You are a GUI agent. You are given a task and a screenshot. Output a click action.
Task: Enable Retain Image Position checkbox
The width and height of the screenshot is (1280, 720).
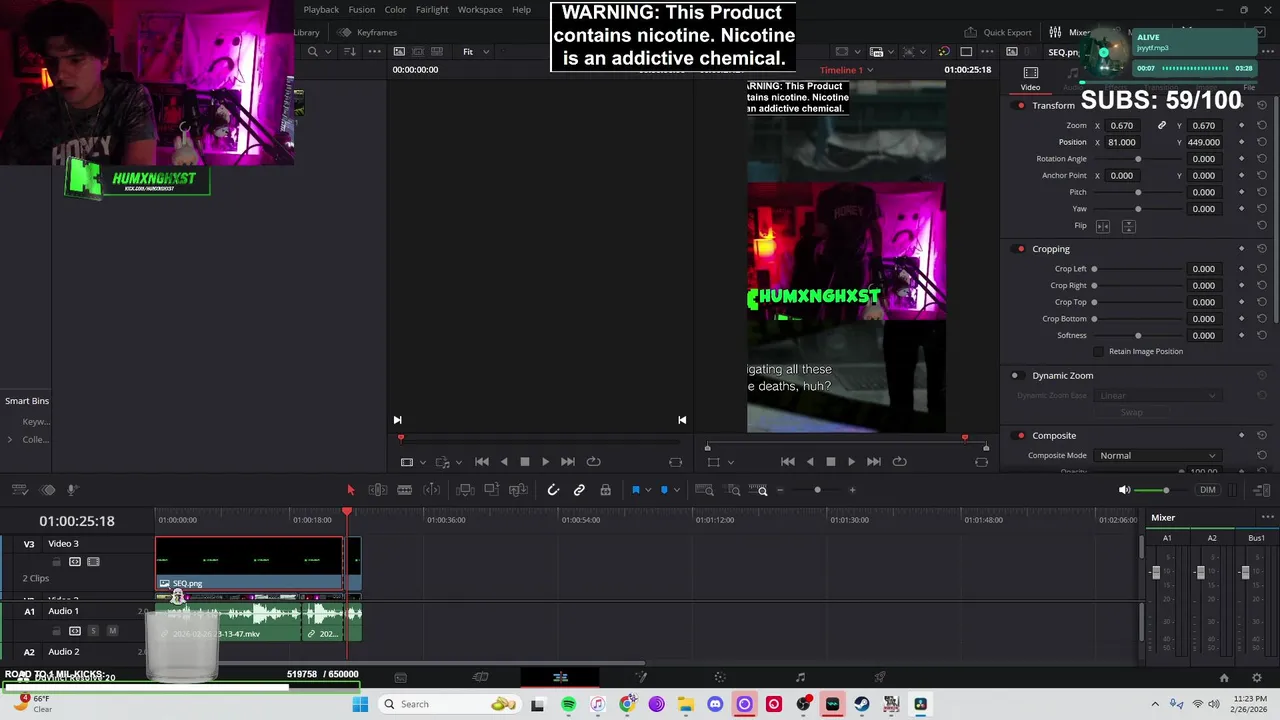[x=1099, y=352]
